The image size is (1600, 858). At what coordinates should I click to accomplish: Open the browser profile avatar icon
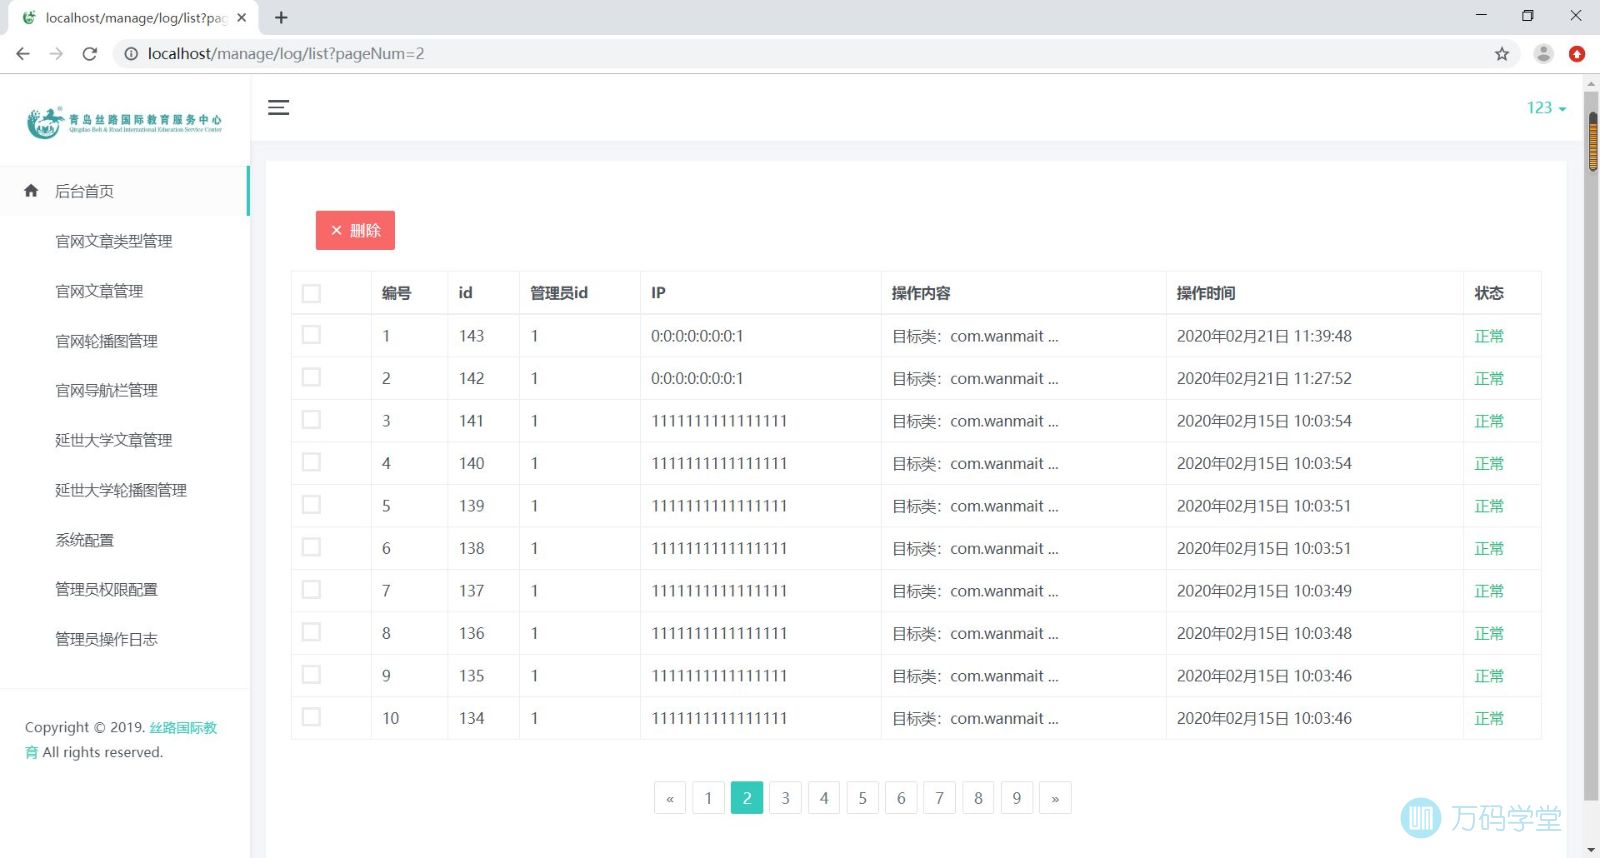click(1543, 54)
